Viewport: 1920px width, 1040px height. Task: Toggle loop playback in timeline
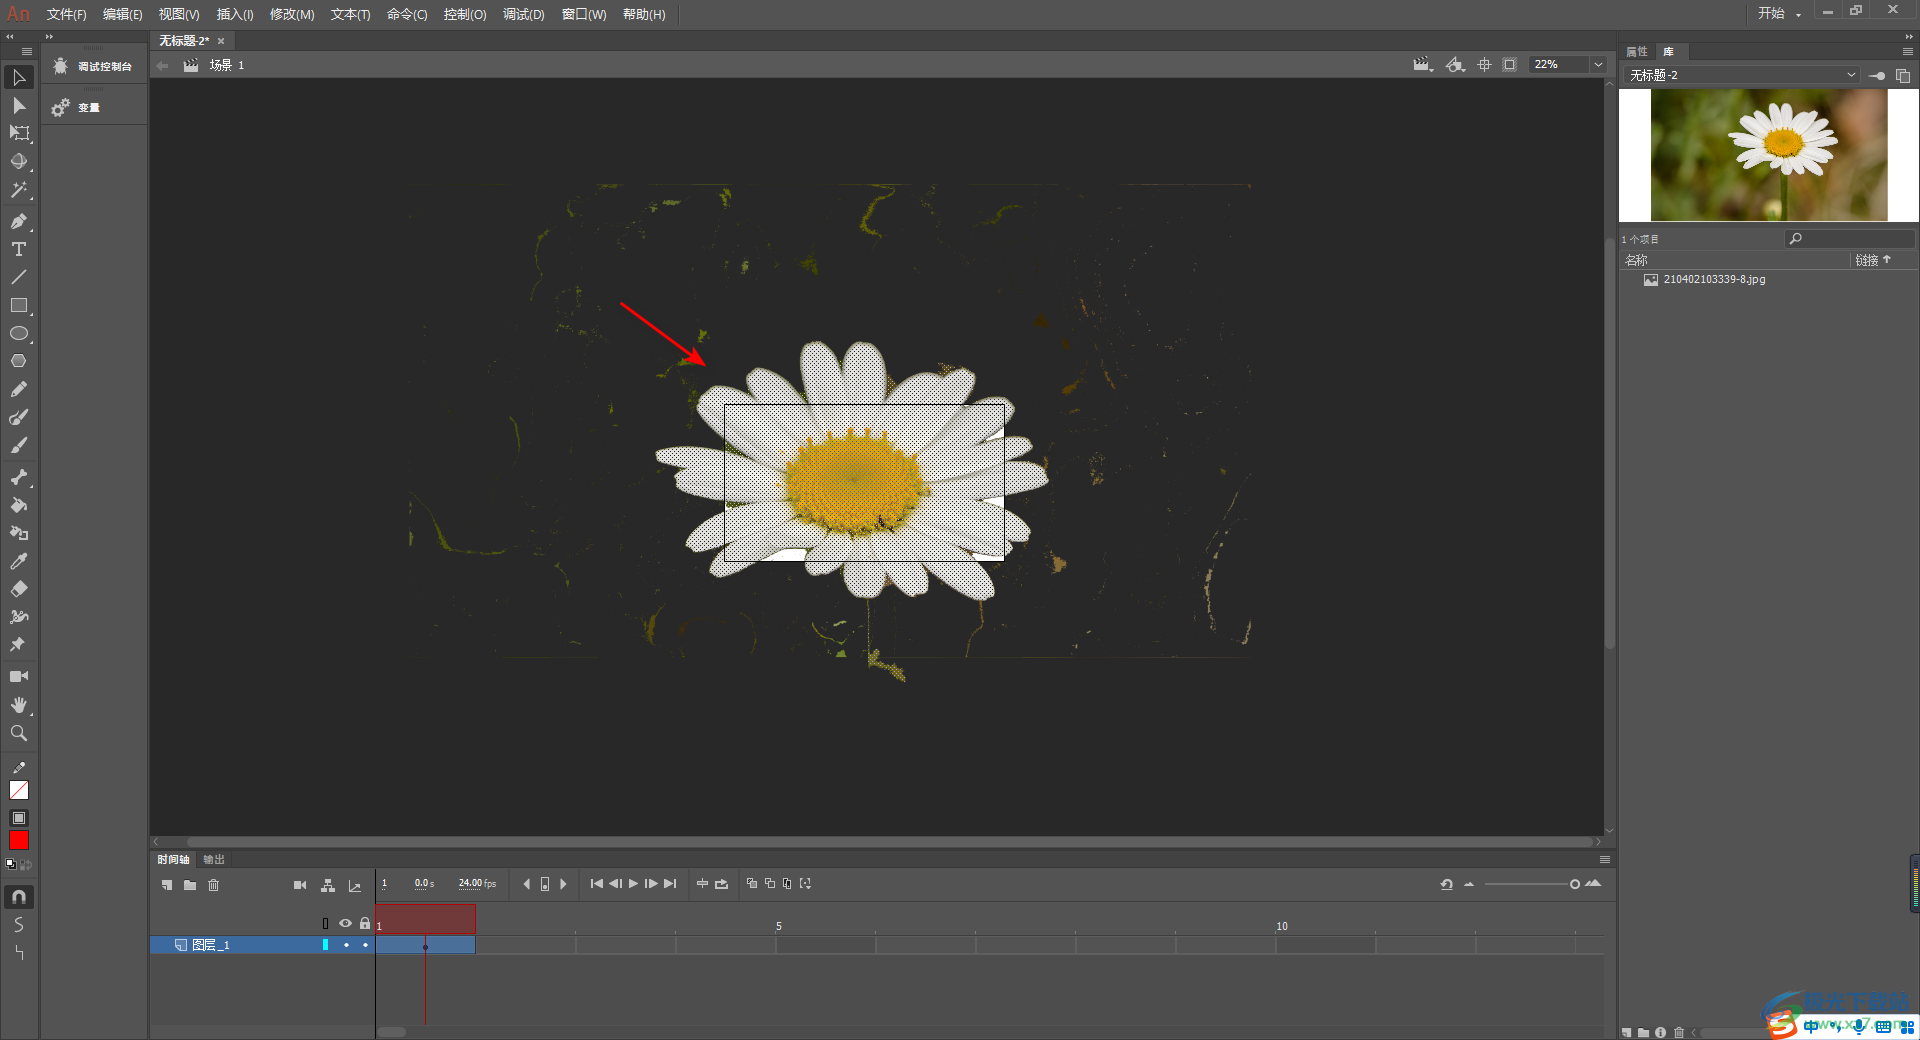[721, 884]
